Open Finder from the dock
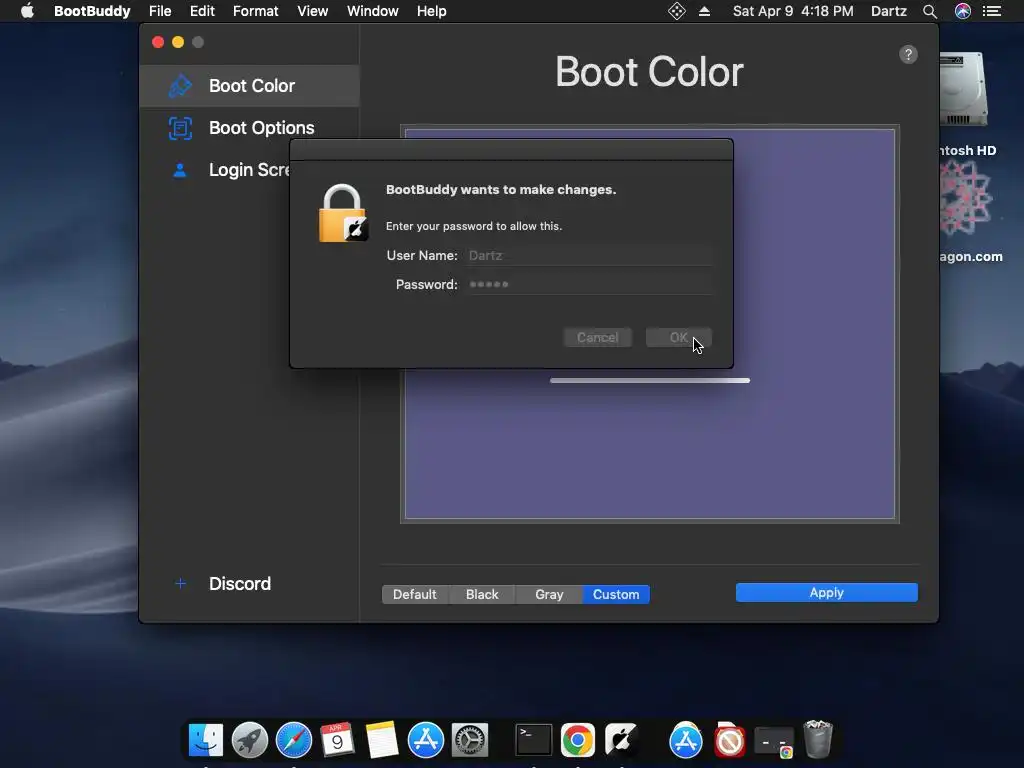 [206, 740]
